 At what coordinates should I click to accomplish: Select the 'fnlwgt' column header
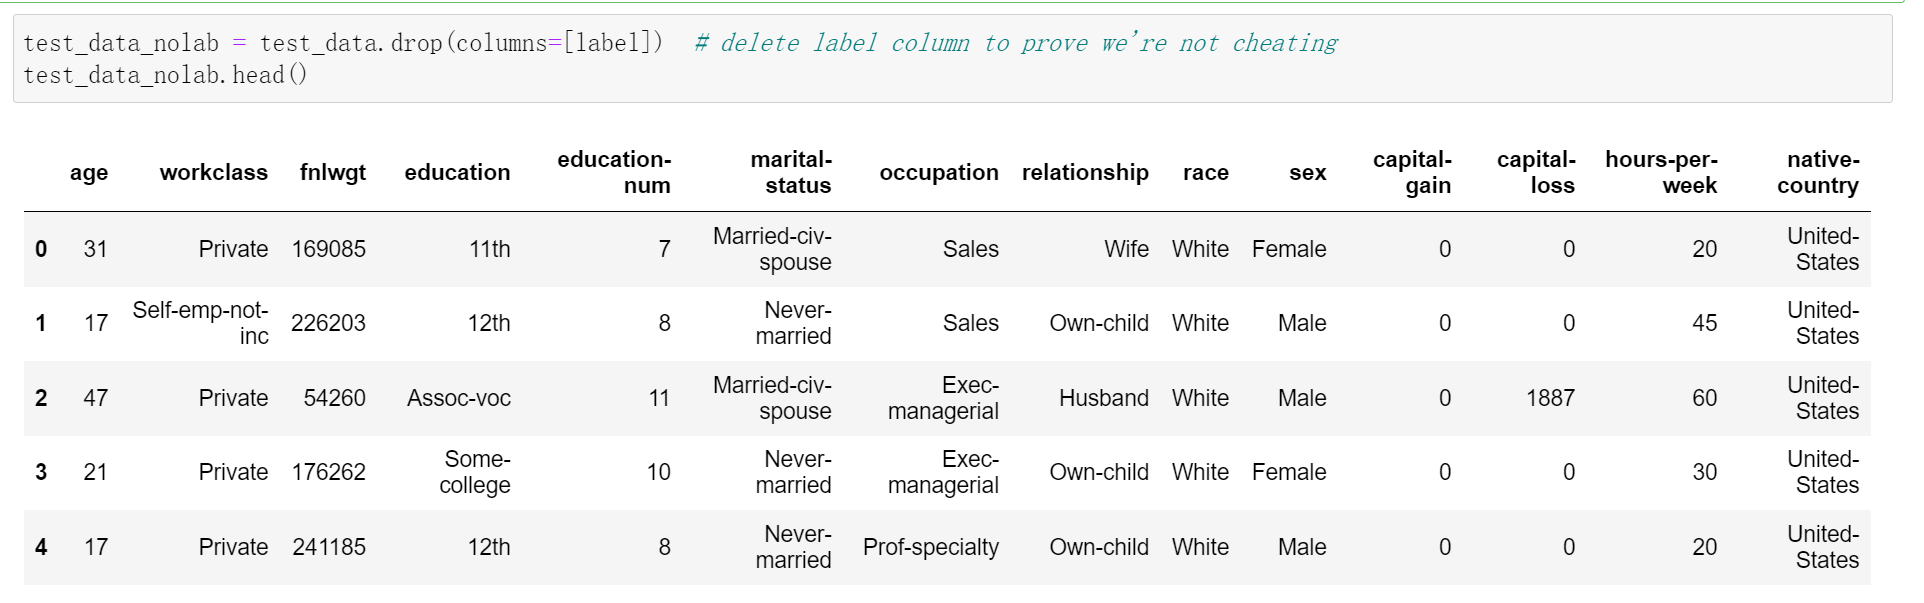coord(332,173)
